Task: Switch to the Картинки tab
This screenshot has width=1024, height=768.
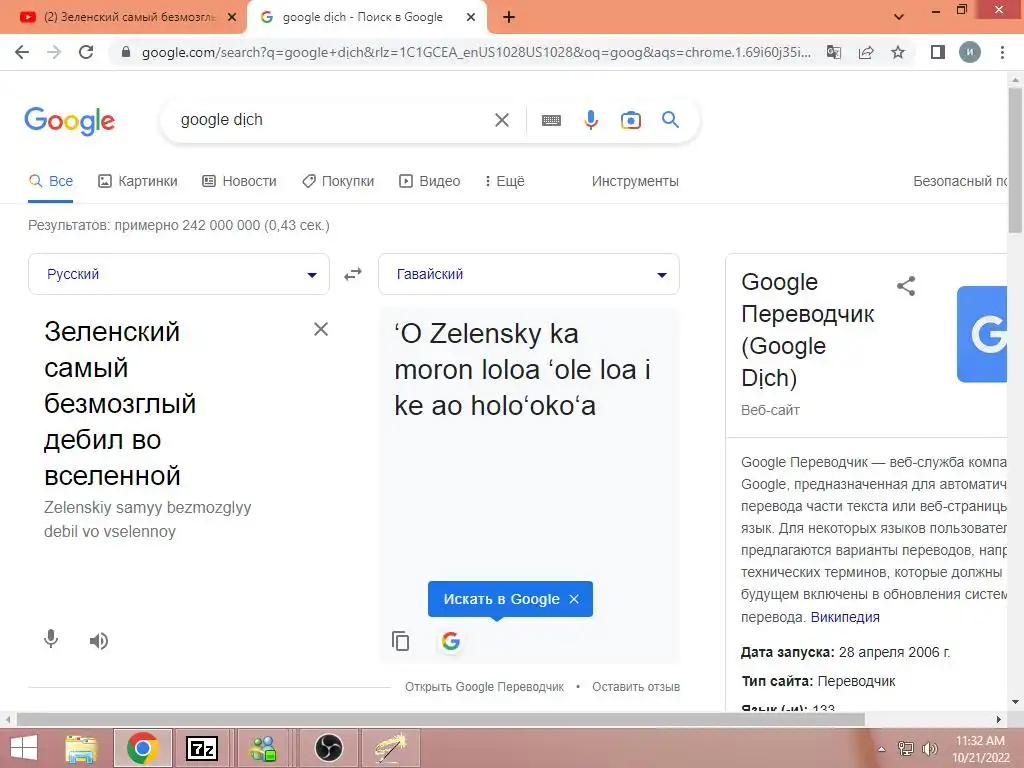Action: point(137,181)
